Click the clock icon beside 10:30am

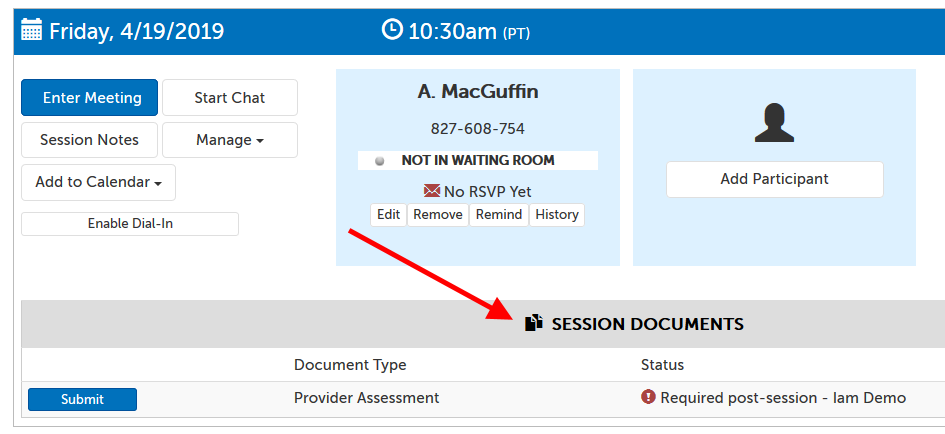(392, 29)
